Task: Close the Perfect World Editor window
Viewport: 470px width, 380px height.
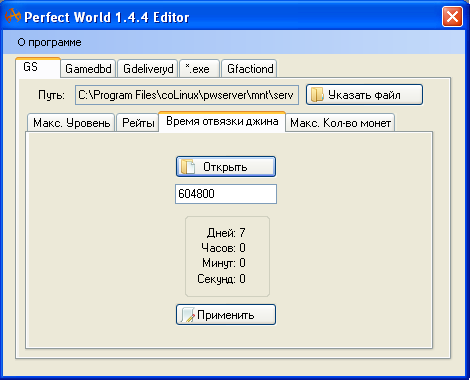Action: (452, 16)
